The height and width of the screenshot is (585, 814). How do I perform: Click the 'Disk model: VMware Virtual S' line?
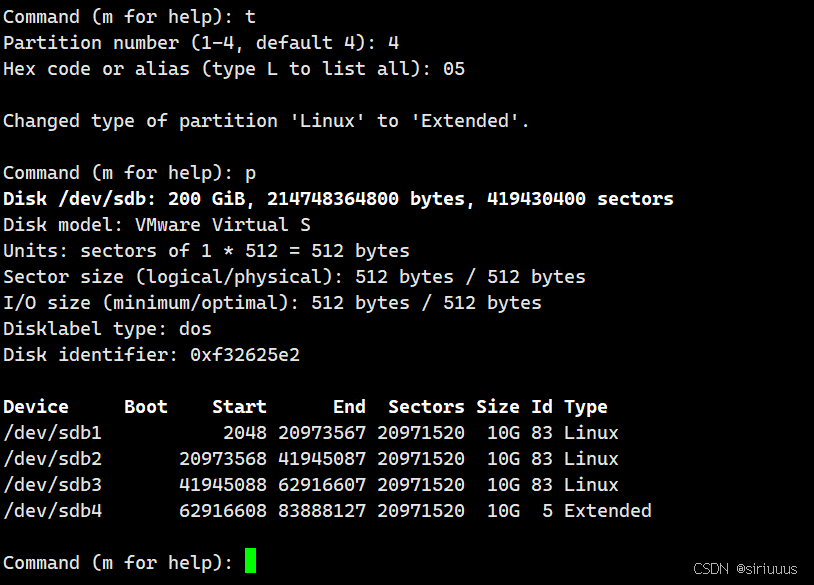tap(157, 225)
